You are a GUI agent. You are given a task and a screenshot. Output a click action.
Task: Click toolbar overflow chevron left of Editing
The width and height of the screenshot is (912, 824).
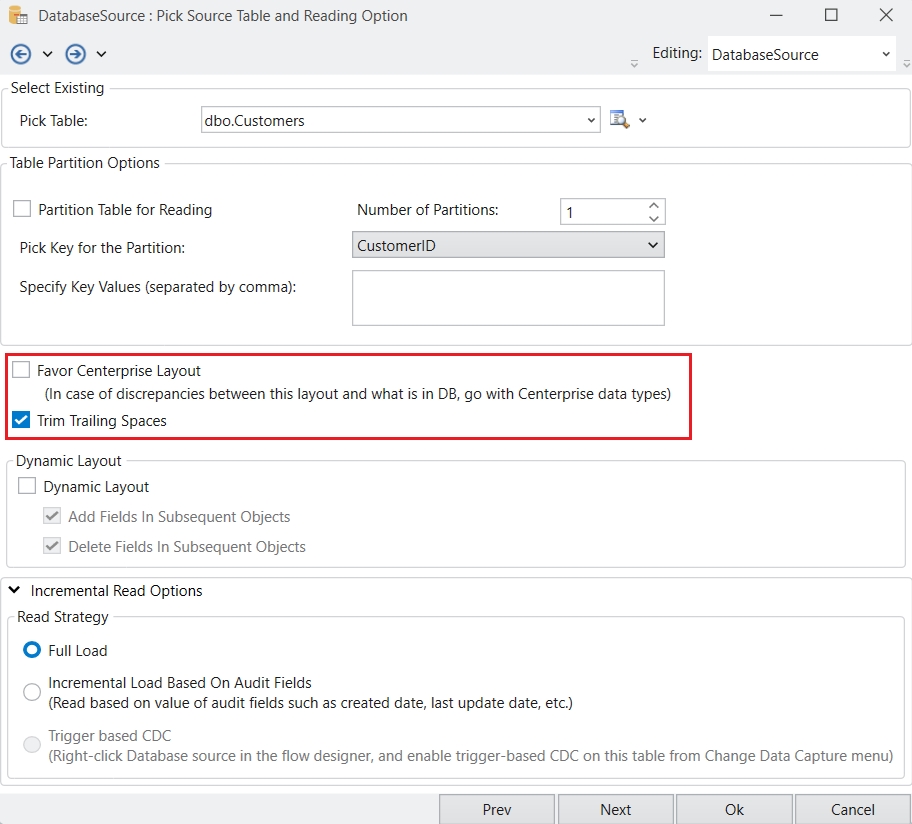pos(634,63)
